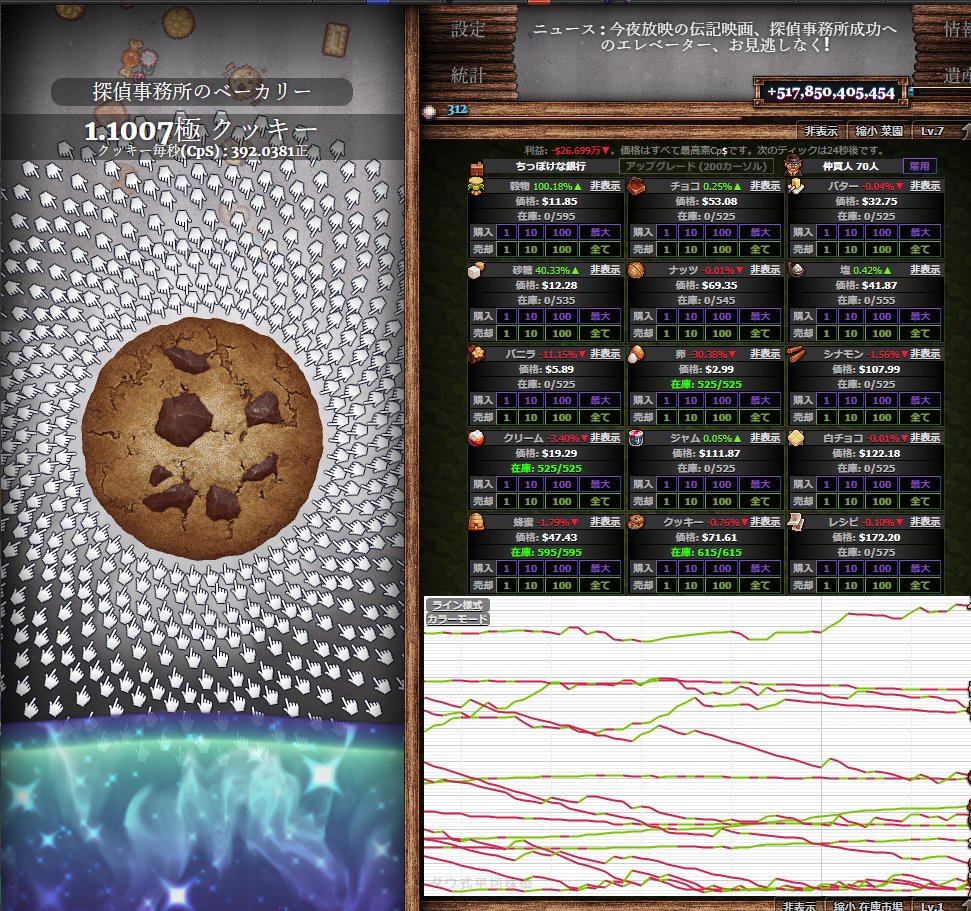Click 非表示 next to 縮小 菜園
Viewport: 971px width, 911px height.
[821, 131]
